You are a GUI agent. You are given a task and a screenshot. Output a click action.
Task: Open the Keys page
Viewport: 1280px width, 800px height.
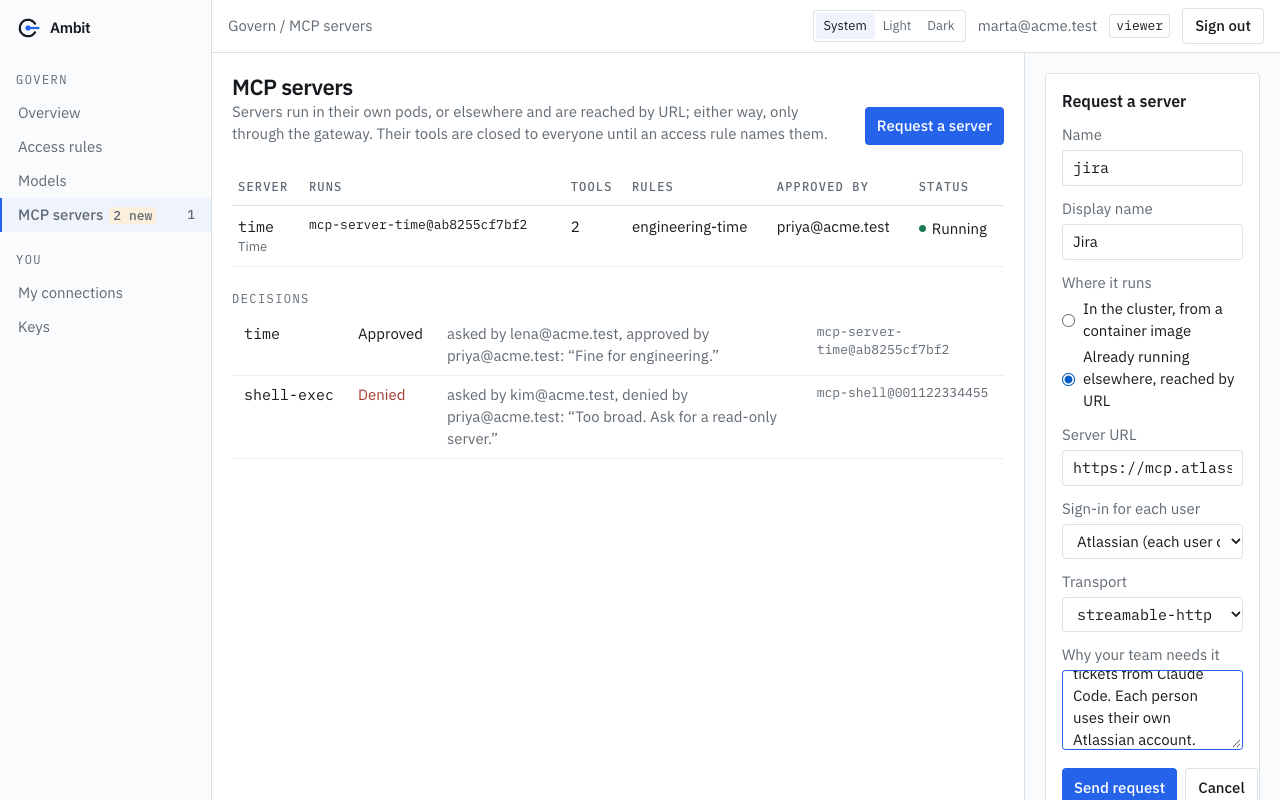click(106, 327)
